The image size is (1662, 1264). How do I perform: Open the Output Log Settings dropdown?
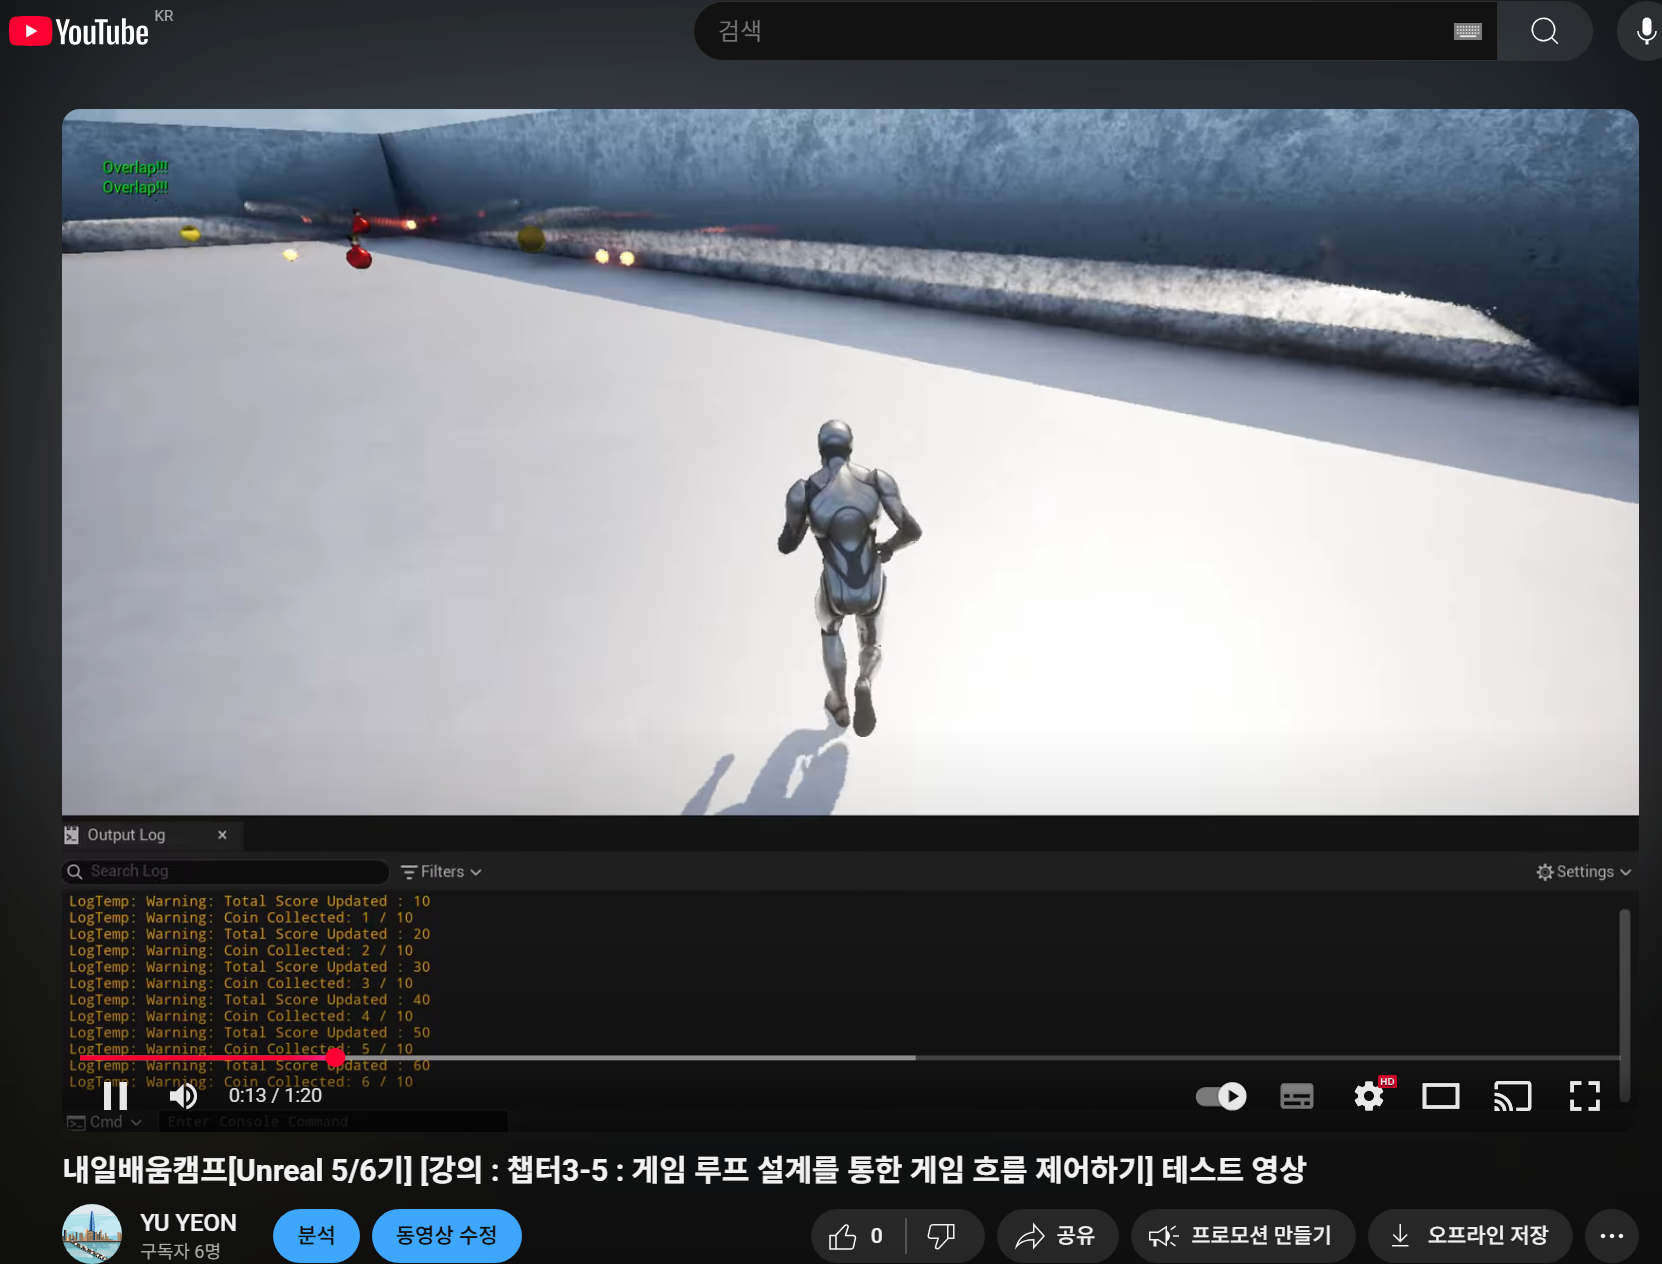pyautogui.click(x=1584, y=872)
